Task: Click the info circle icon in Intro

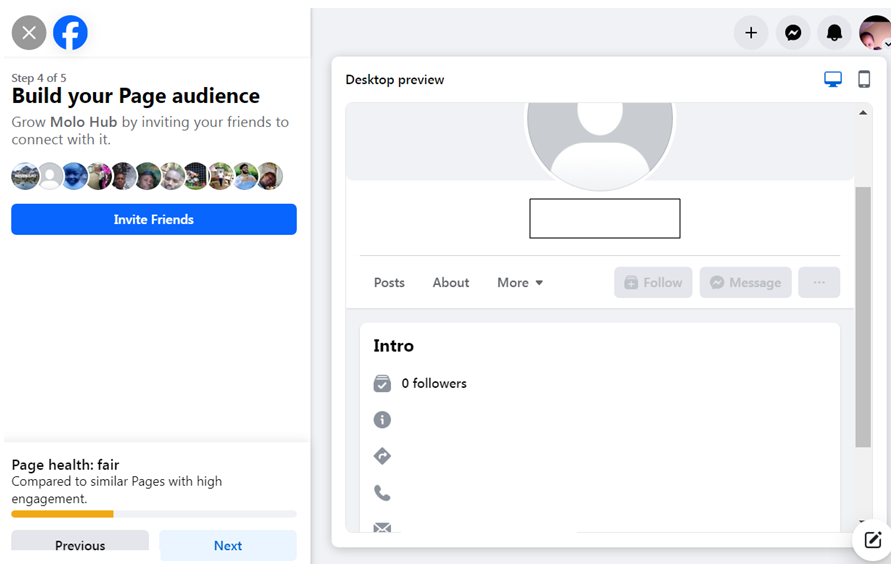Action: (x=382, y=420)
